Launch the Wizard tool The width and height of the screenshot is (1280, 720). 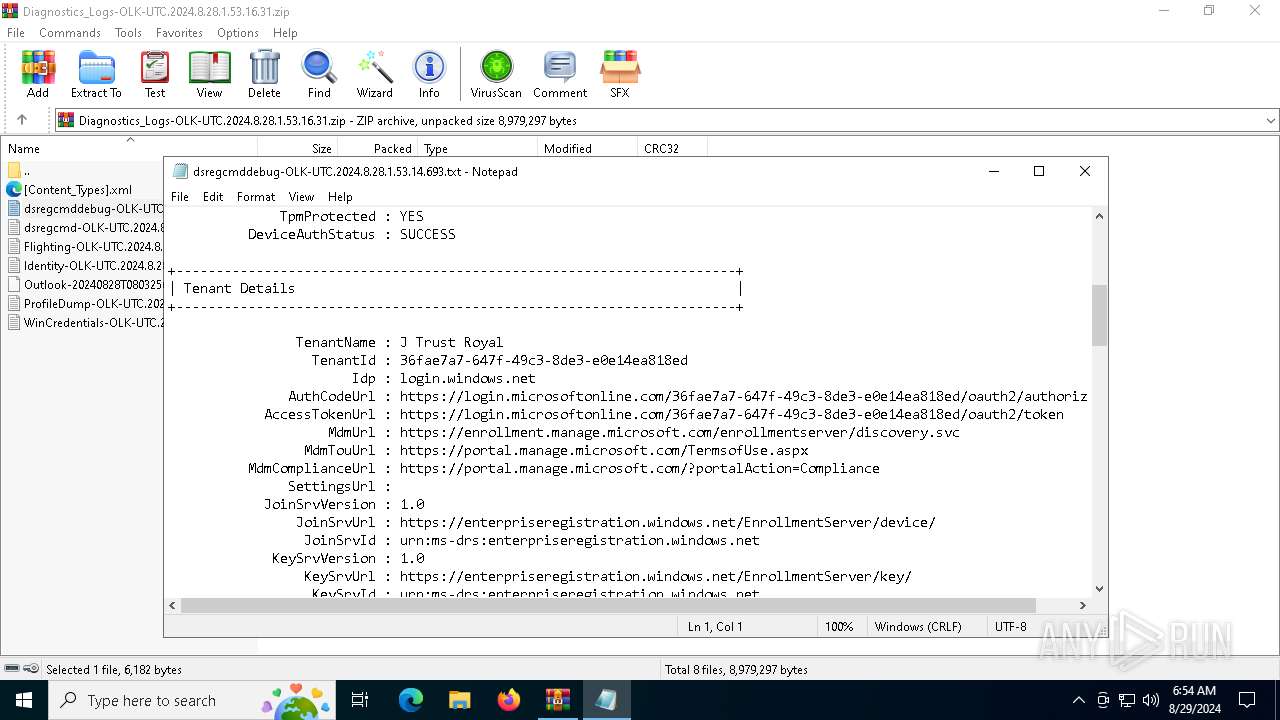[374, 75]
